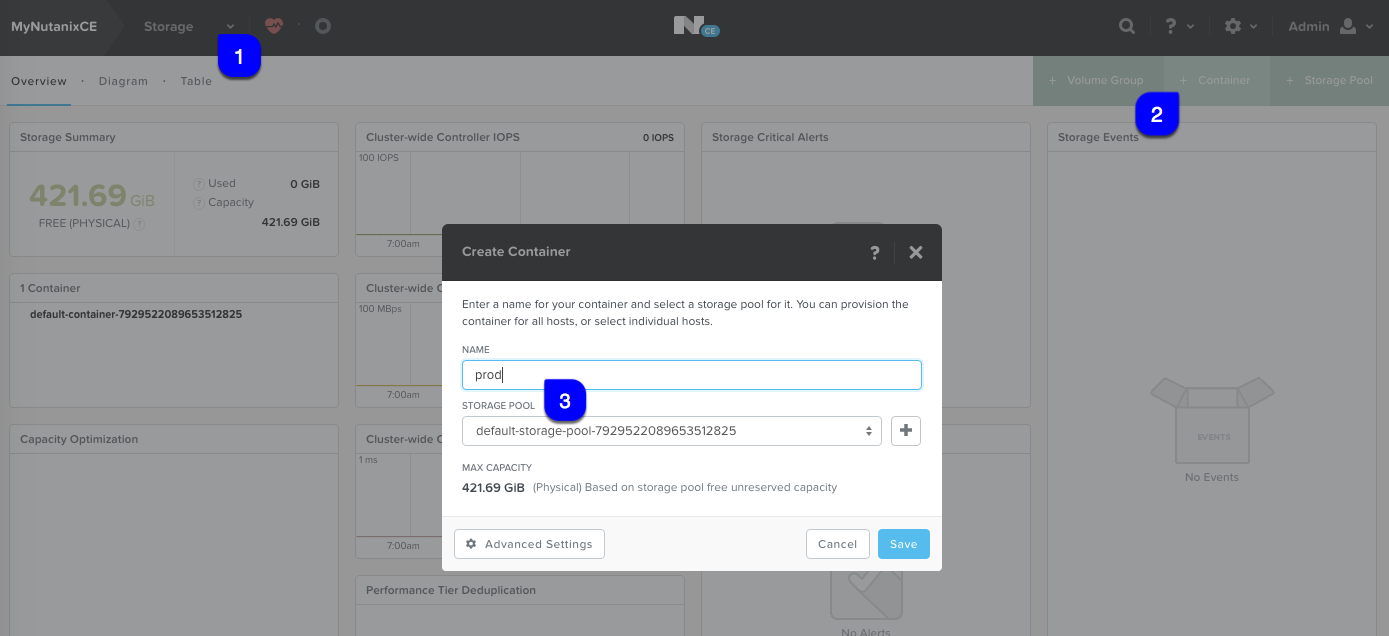This screenshot has height=636, width=1389.
Task: Click Cluster-wide Controller IOPS title
Action: (443, 137)
